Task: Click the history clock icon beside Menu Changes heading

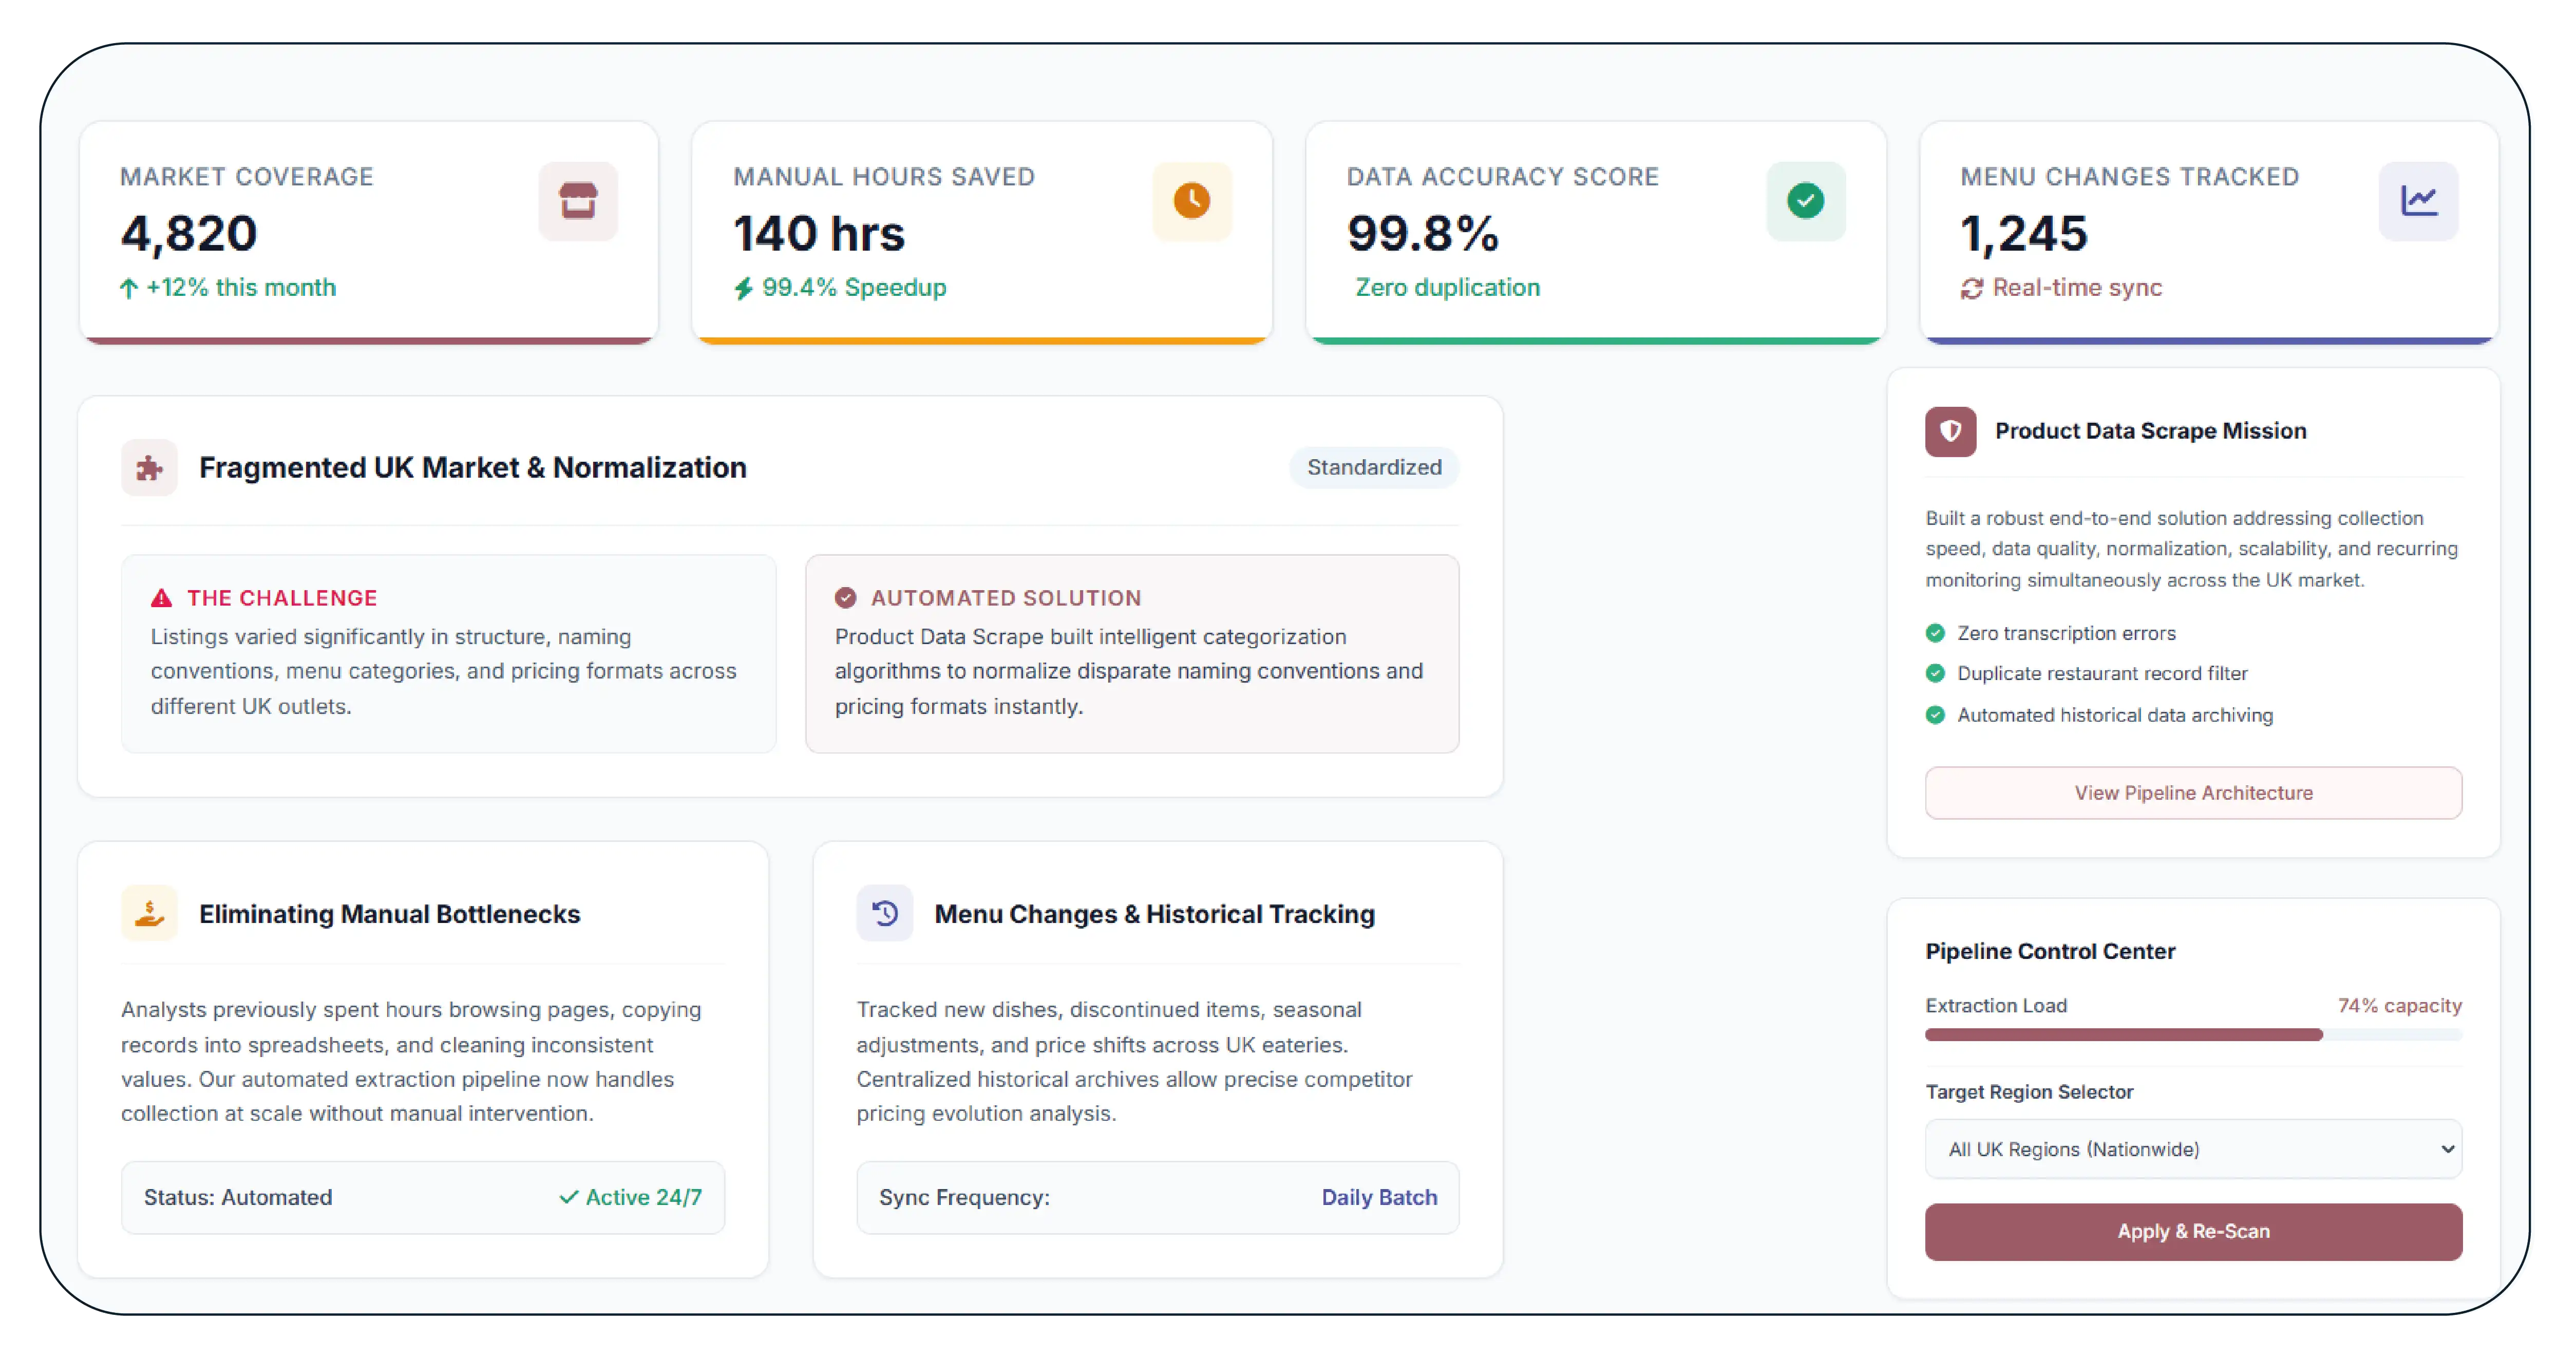Action: click(x=885, y=913)
